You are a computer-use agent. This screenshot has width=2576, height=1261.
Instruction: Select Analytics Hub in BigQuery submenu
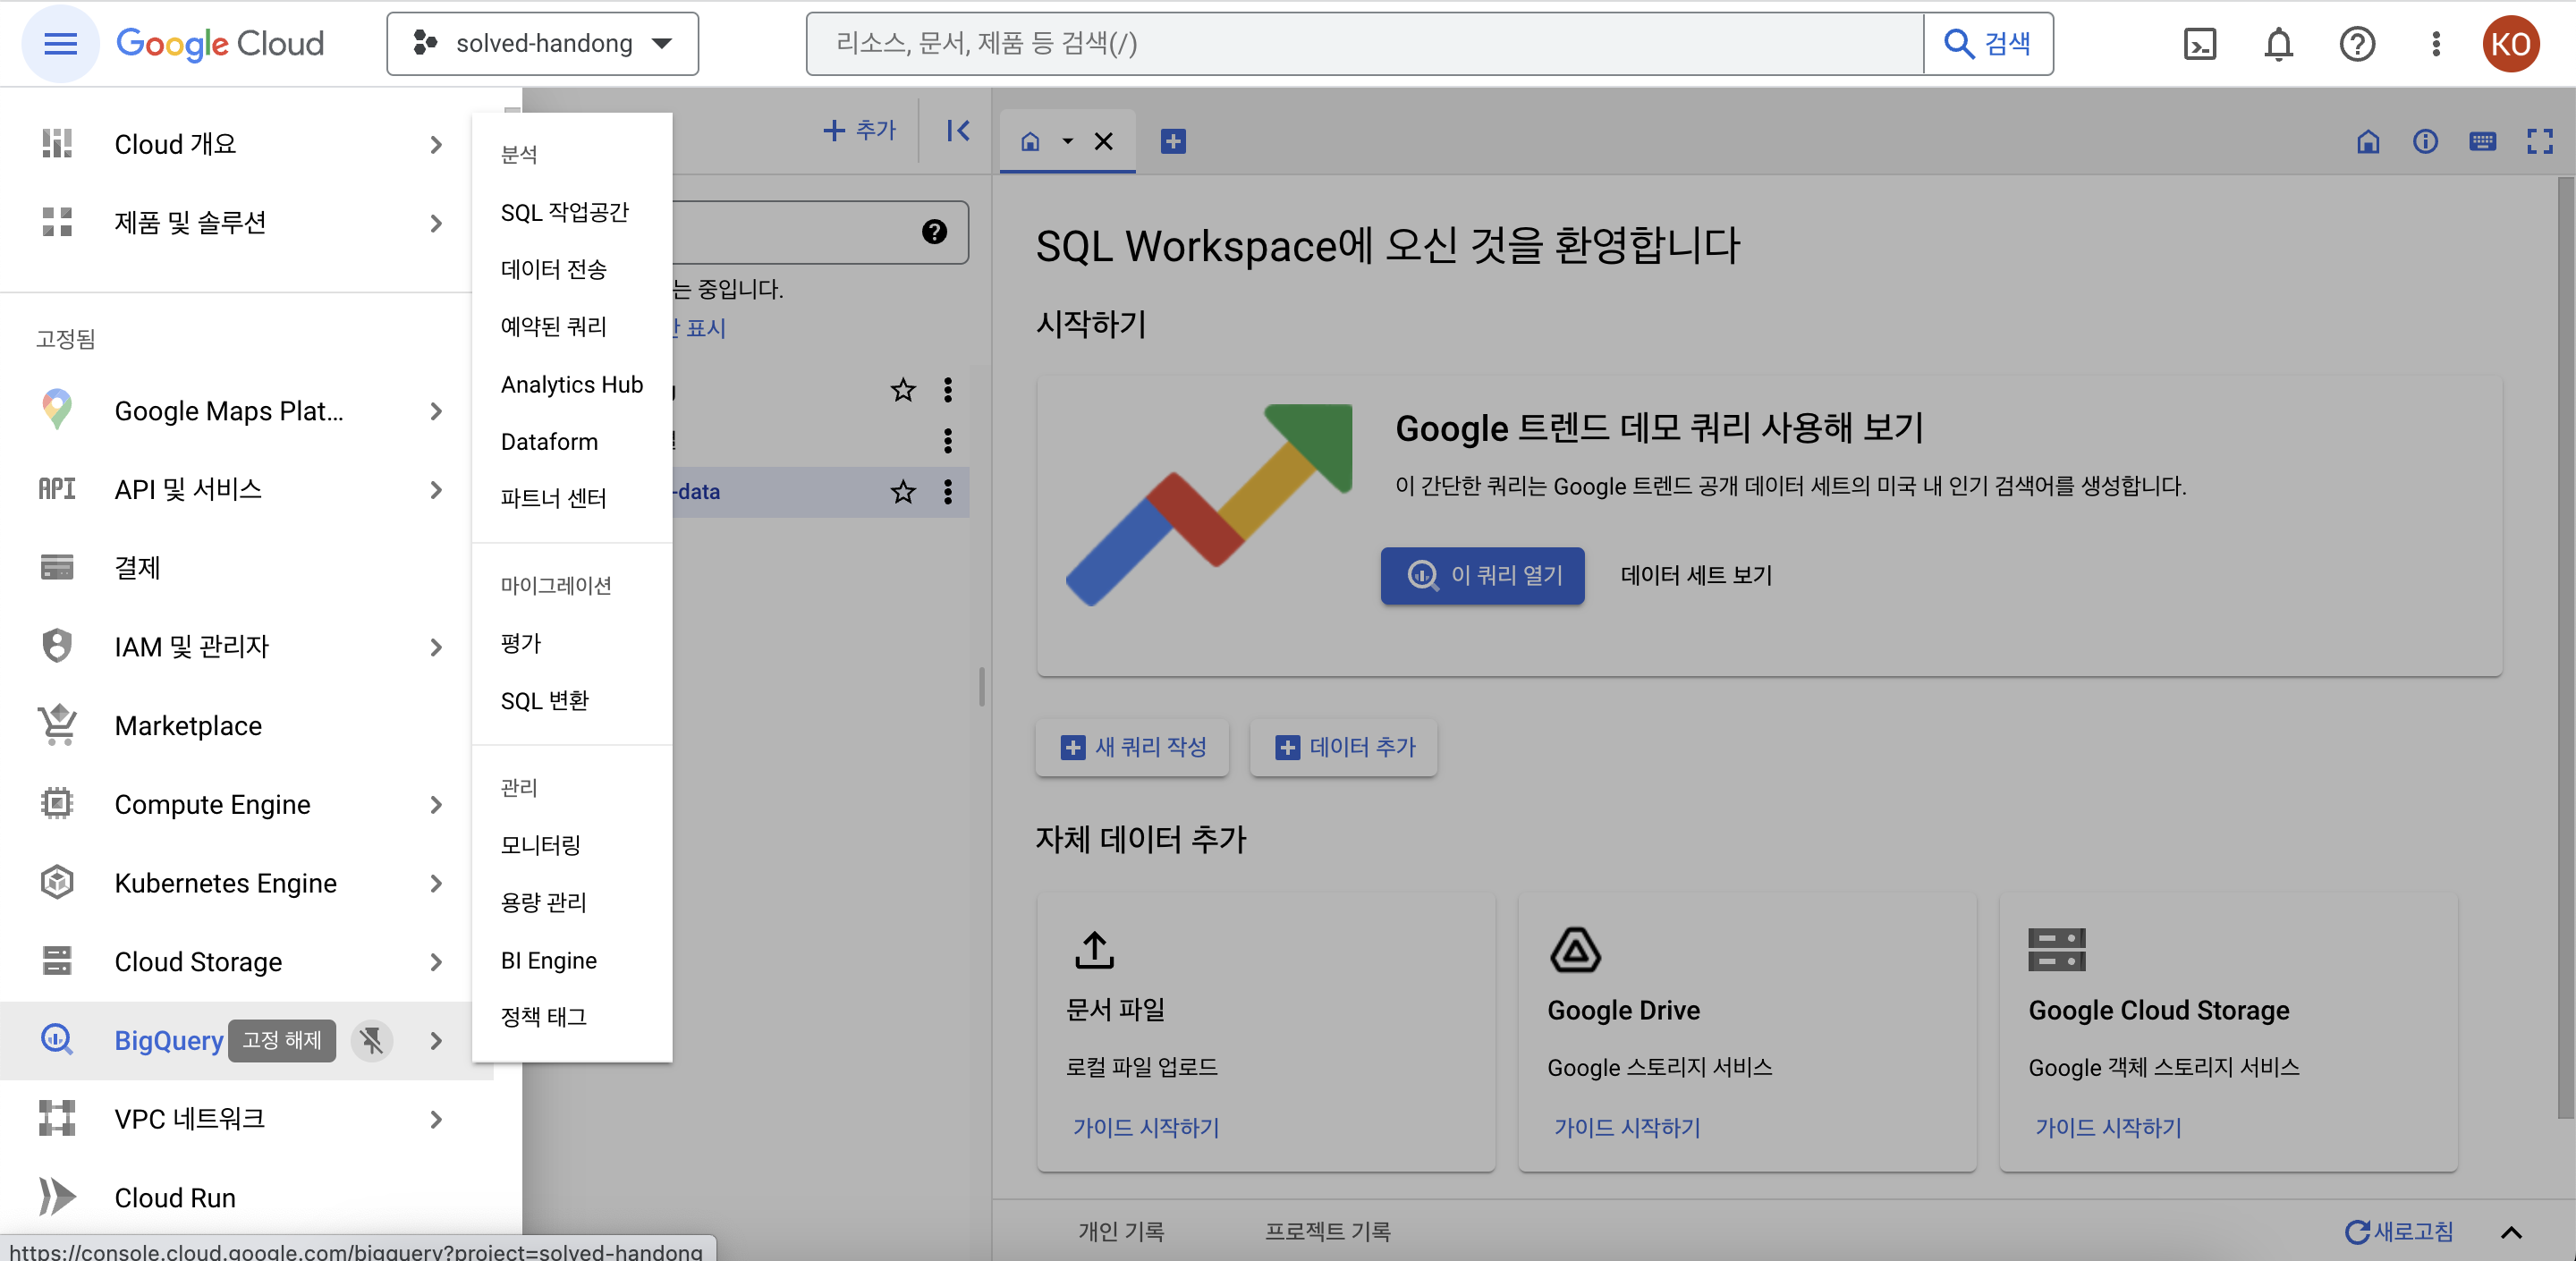(x=572, y=384)
